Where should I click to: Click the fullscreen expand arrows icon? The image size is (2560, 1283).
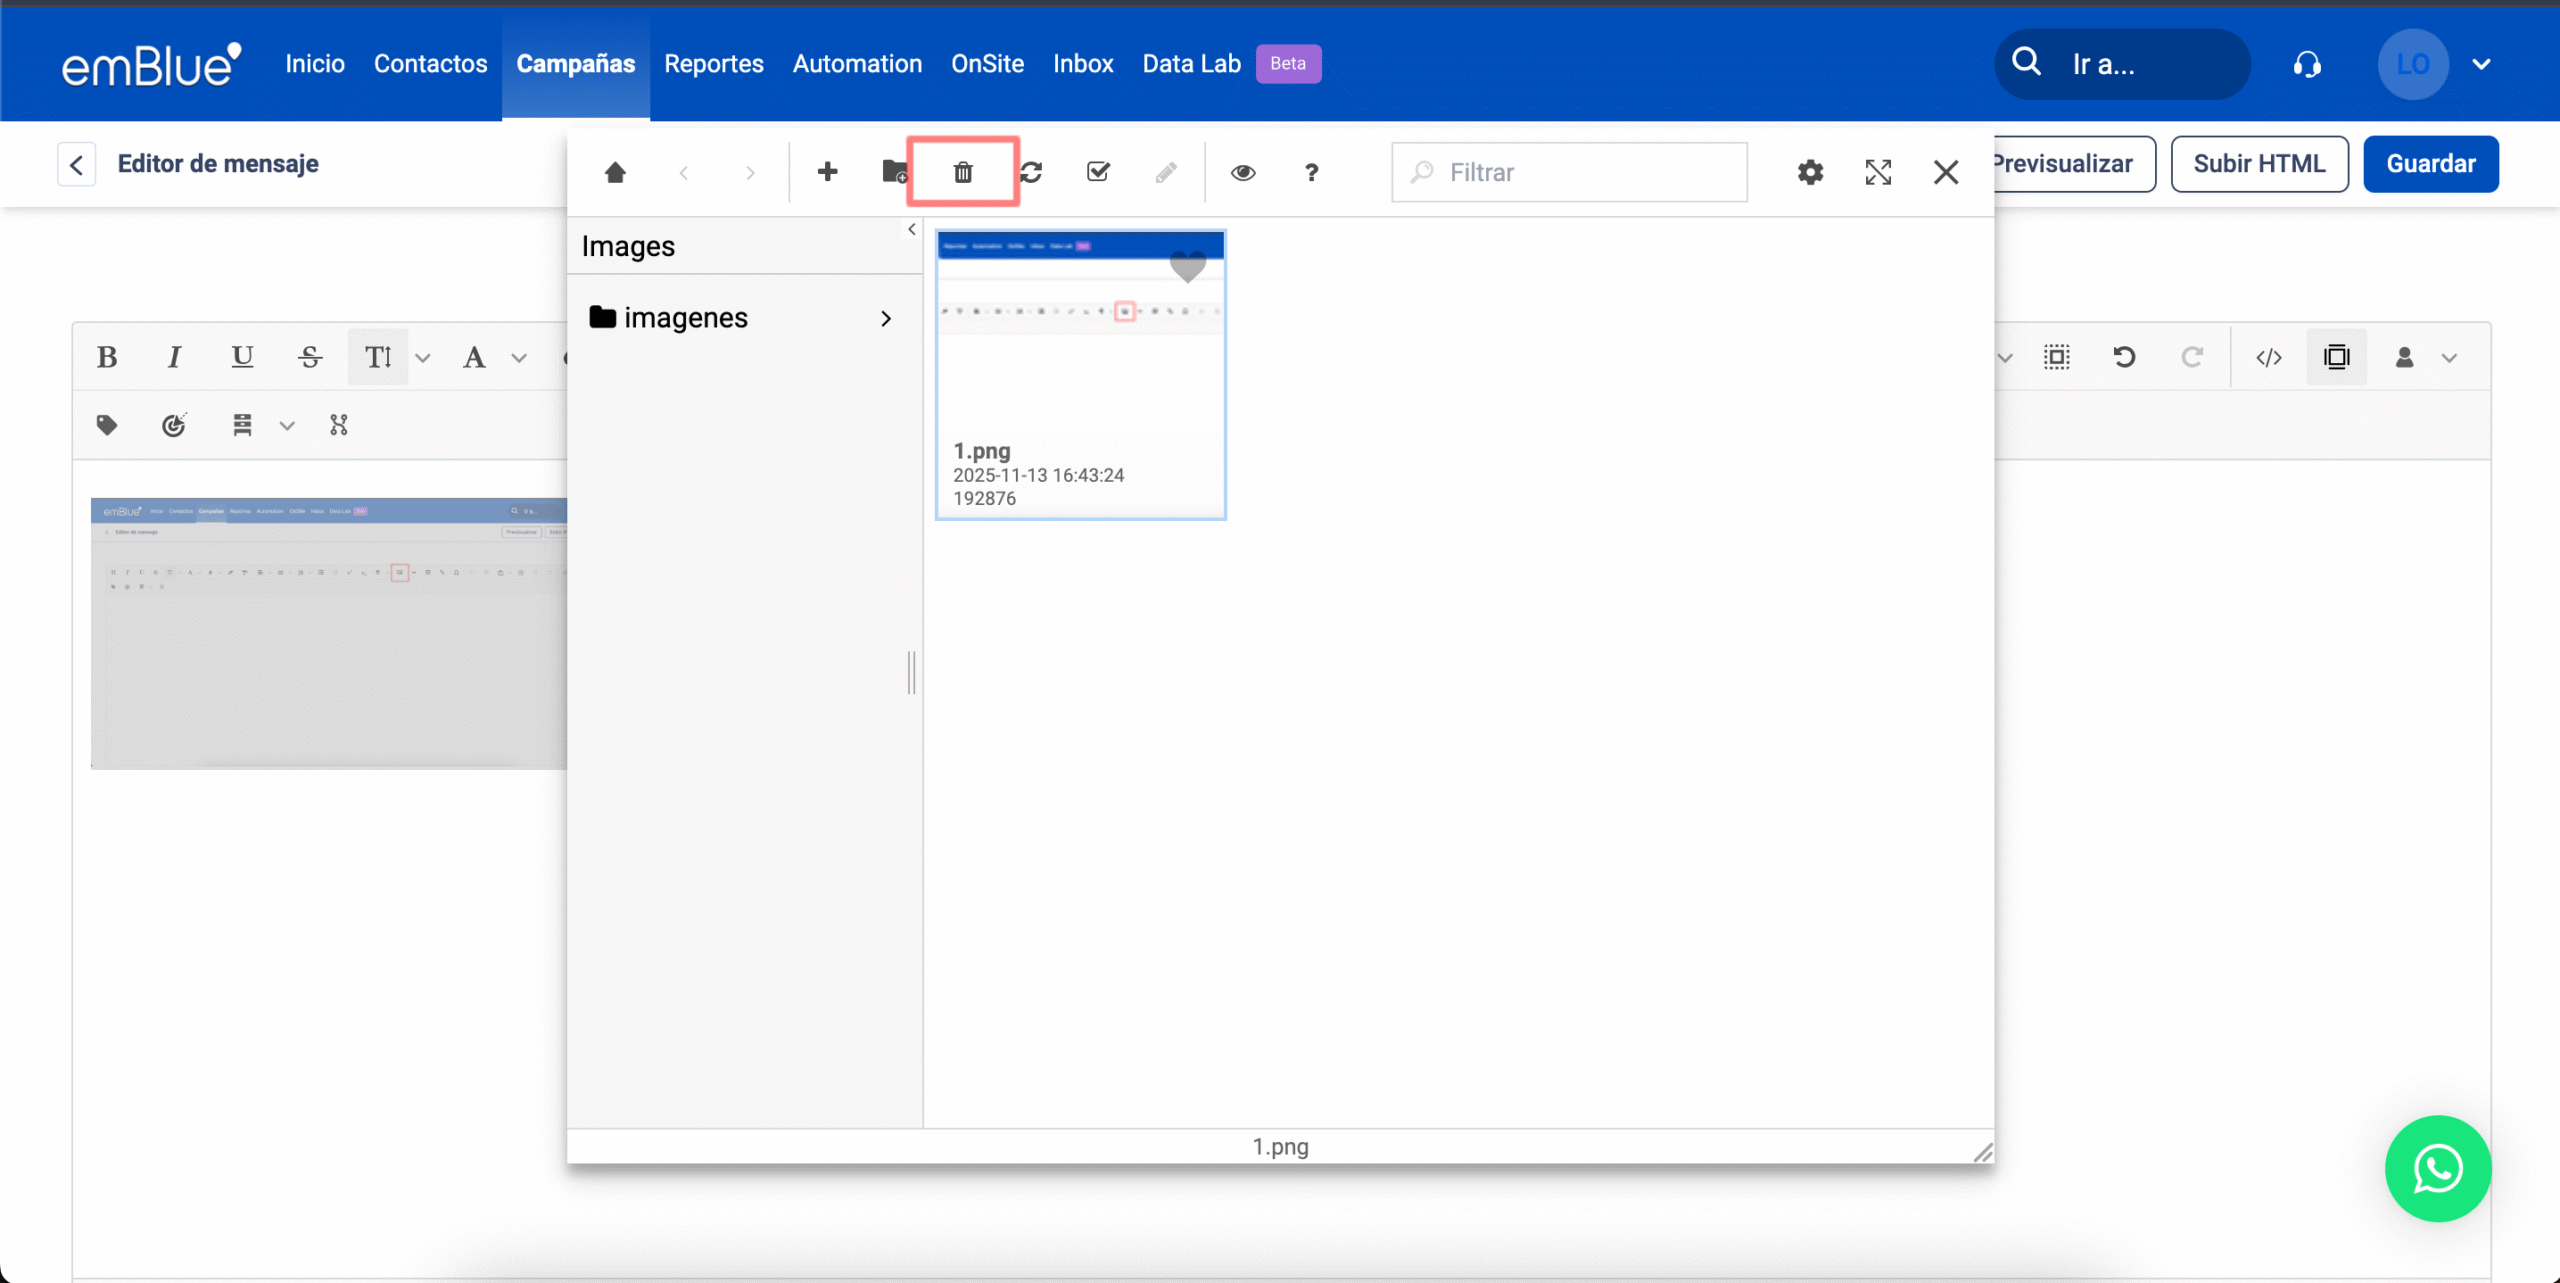[x=1878, y=172]
